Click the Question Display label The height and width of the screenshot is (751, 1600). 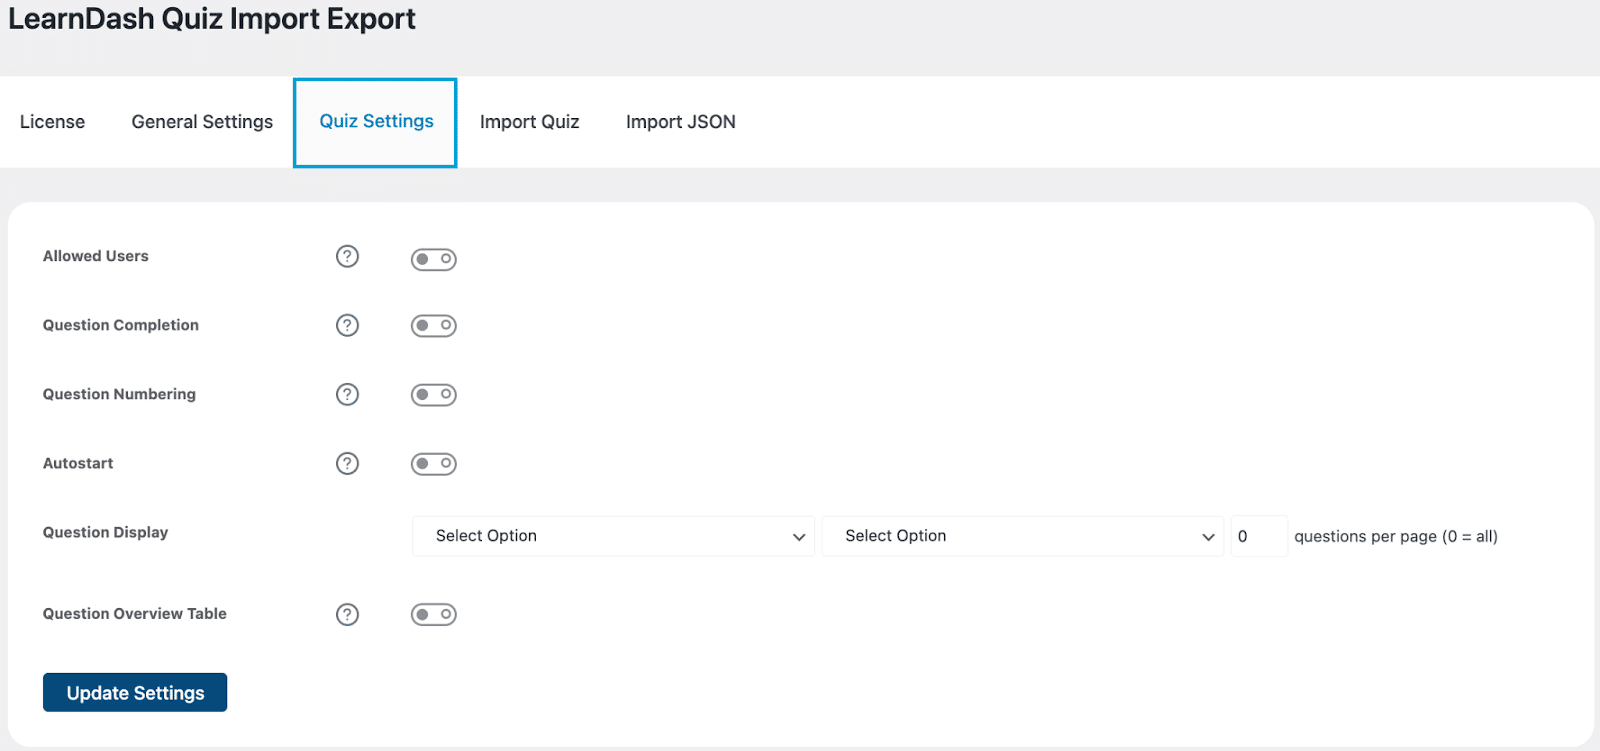105,532
